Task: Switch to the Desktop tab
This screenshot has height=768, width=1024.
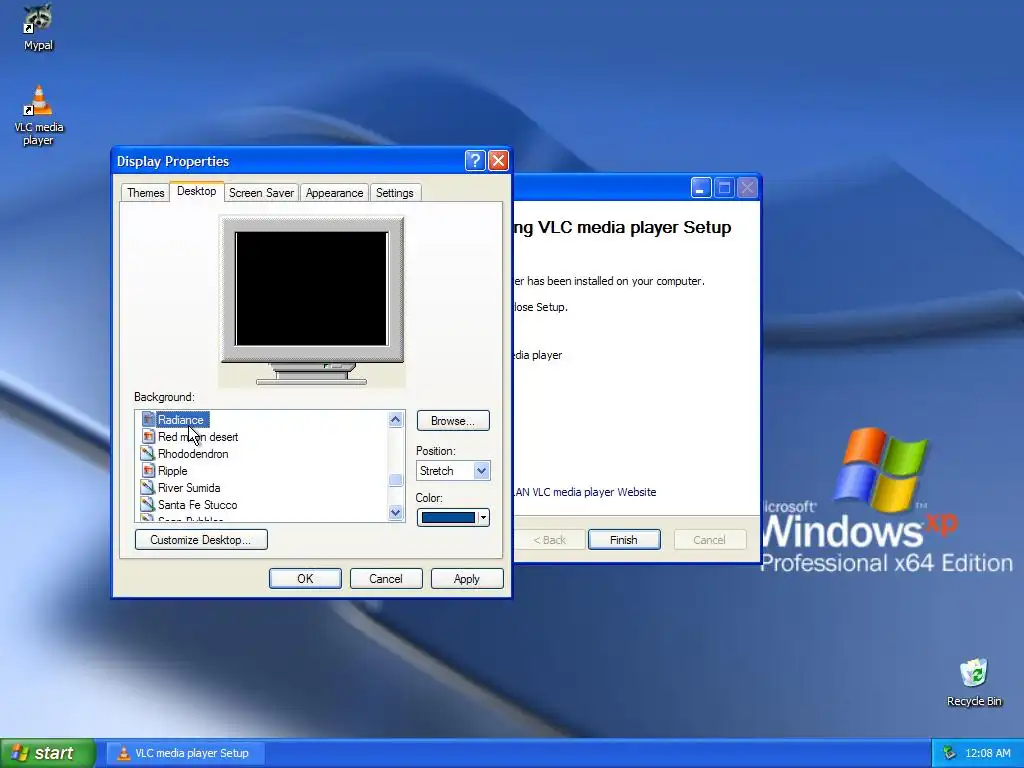Action: tap(197, 191)
